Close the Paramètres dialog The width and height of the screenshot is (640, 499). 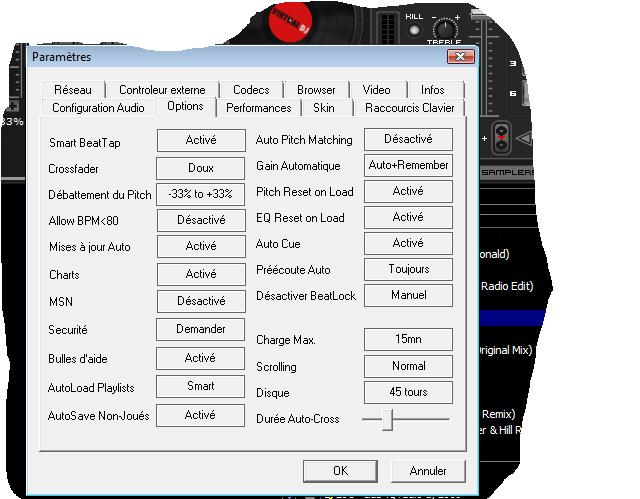click(461, 56)
